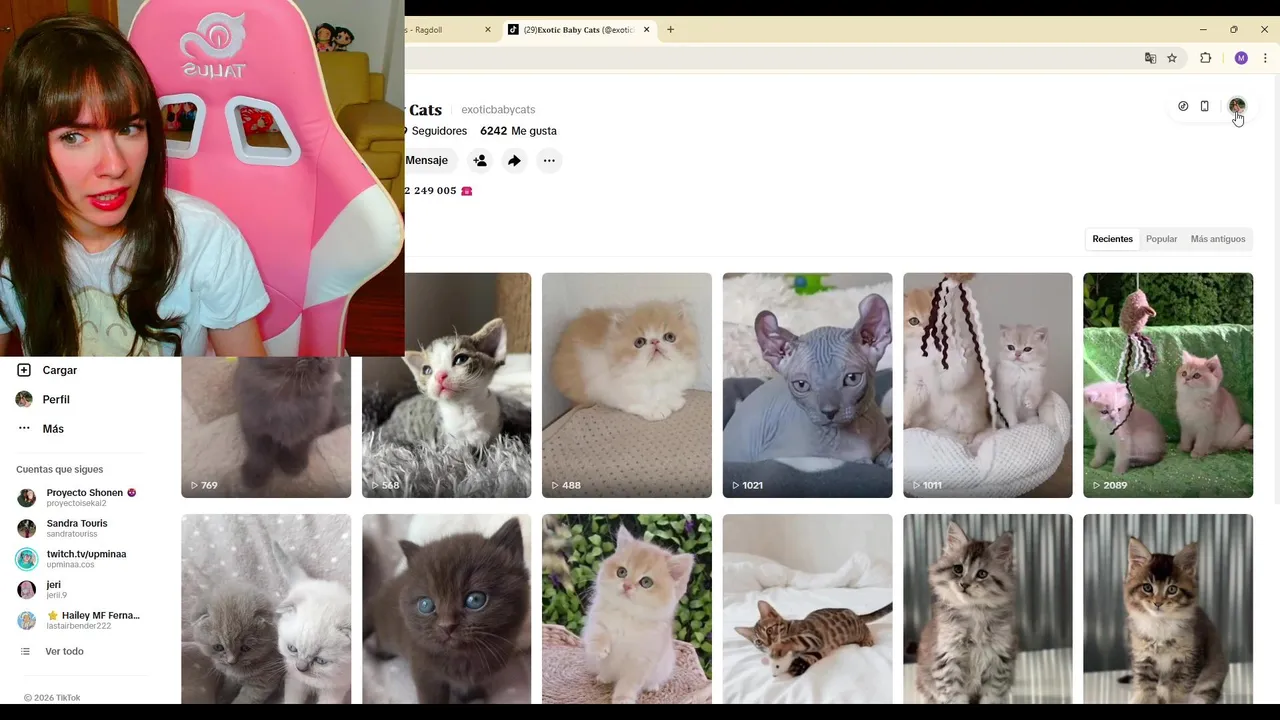This screenshot has height=720, width=1280.
Task: Open the dark blue-eyed kitten video
Action: click(447, 609)
